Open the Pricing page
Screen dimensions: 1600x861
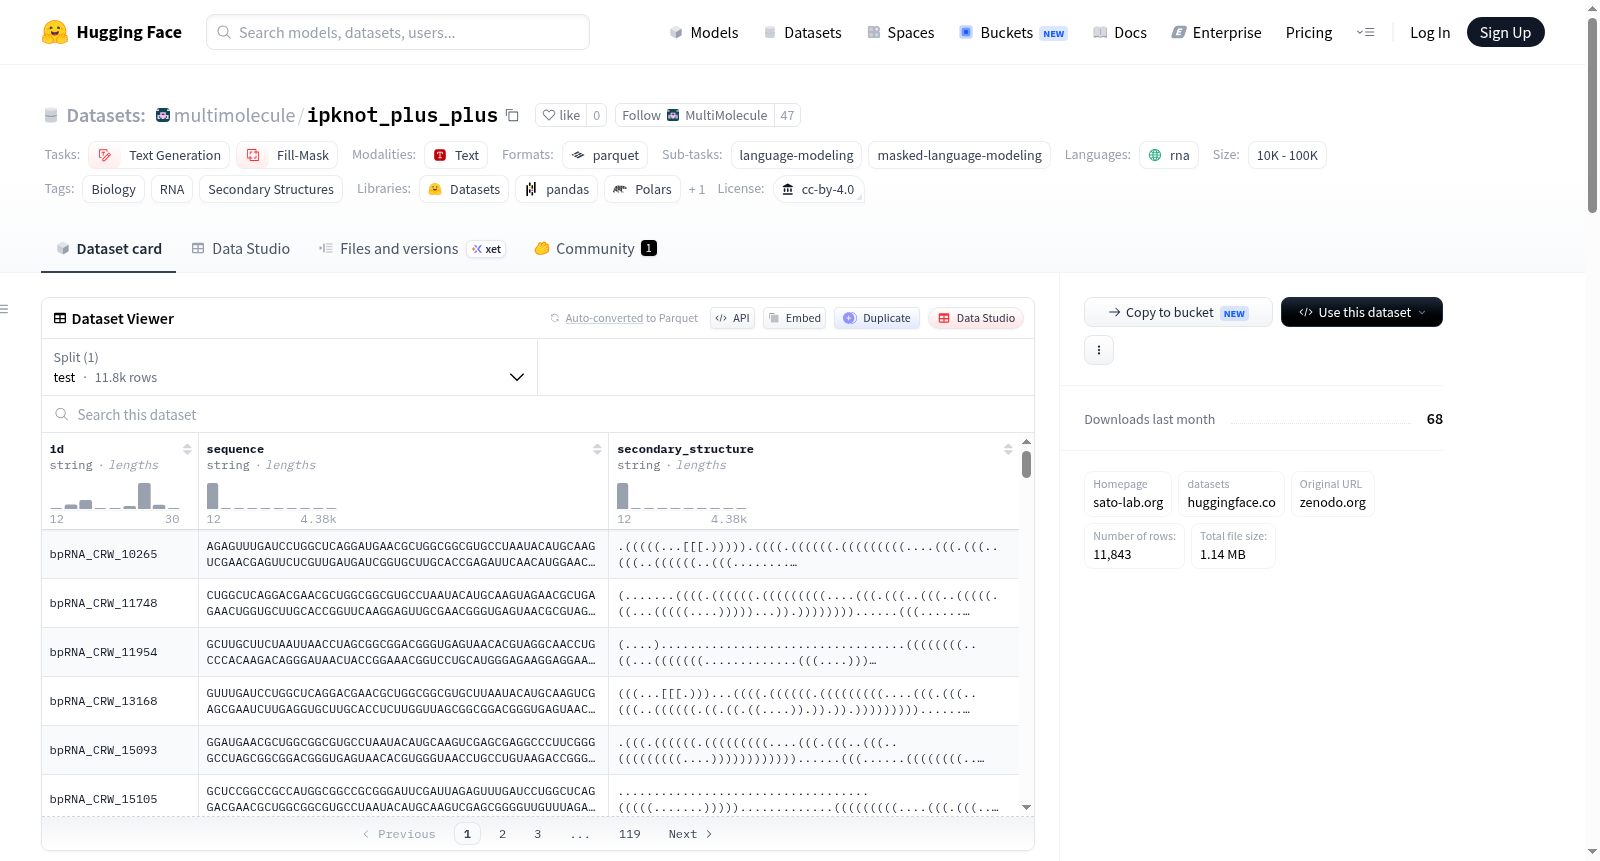click(1309, 32)
